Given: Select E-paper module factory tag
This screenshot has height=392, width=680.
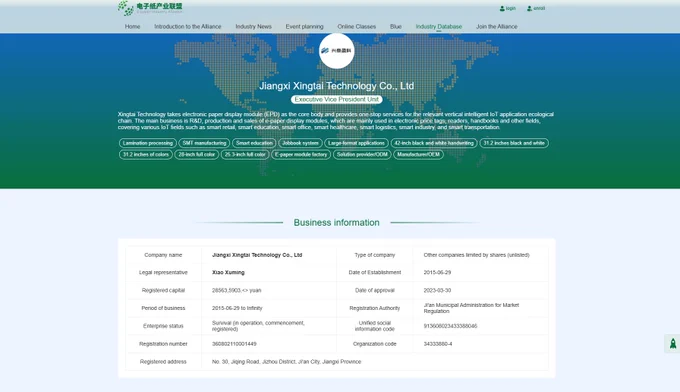Looking at the screenshot, I should [301, 154].
